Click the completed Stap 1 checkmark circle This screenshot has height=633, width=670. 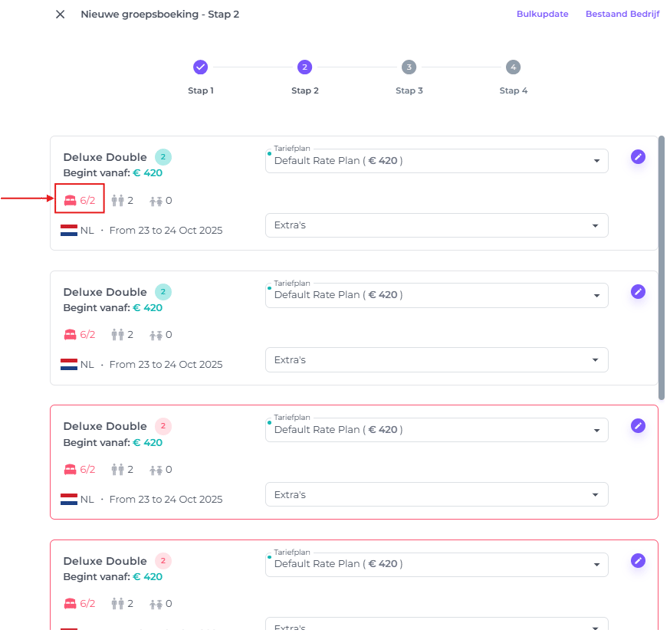pyautogui.click(x=200, y=67)
